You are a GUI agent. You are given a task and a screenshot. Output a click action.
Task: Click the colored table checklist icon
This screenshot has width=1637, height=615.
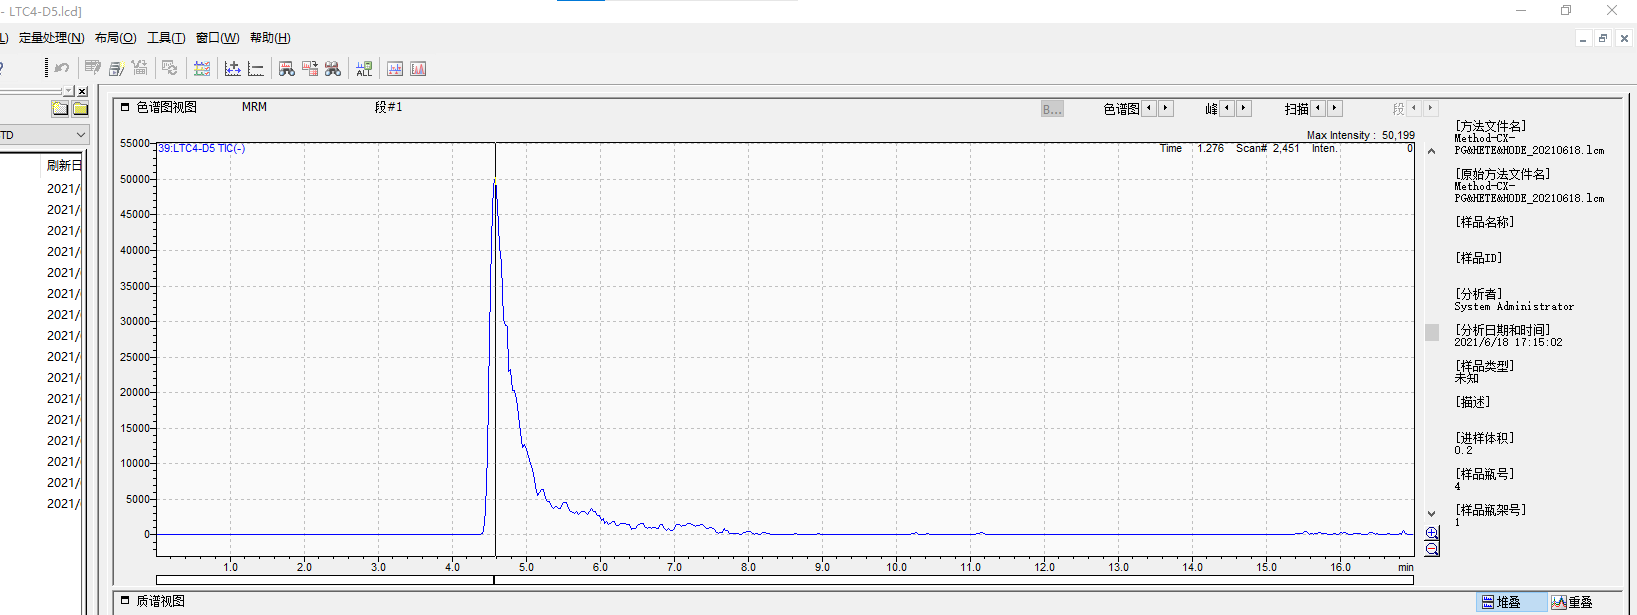pos(202,68)
